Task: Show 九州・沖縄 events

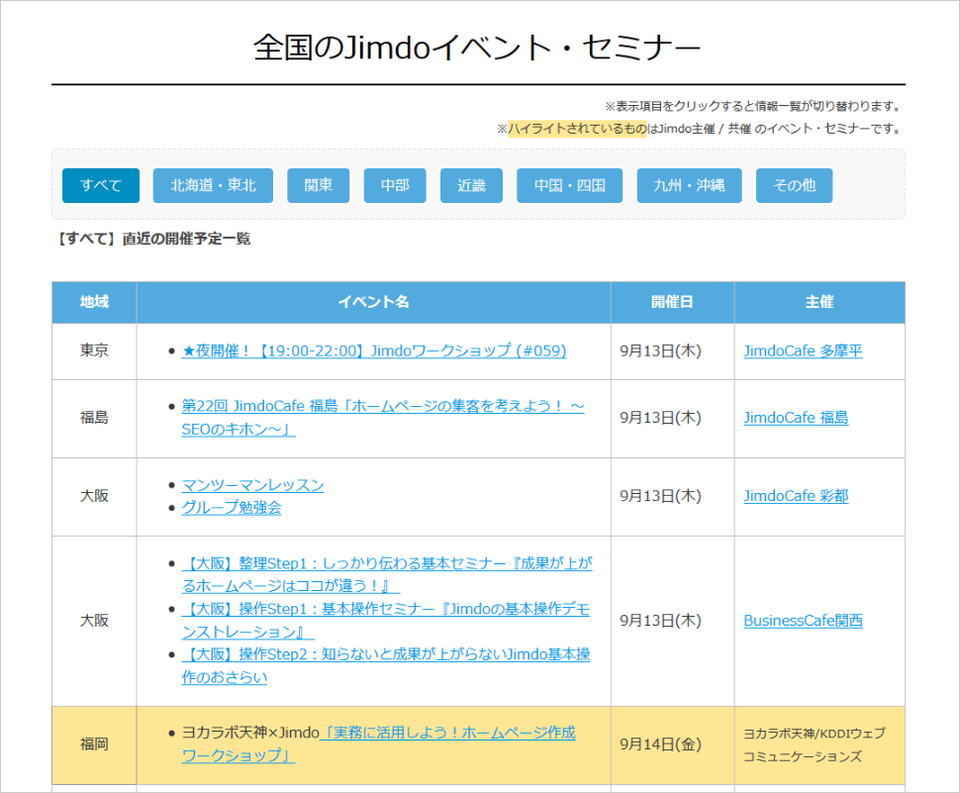Action: click(689, 185)
